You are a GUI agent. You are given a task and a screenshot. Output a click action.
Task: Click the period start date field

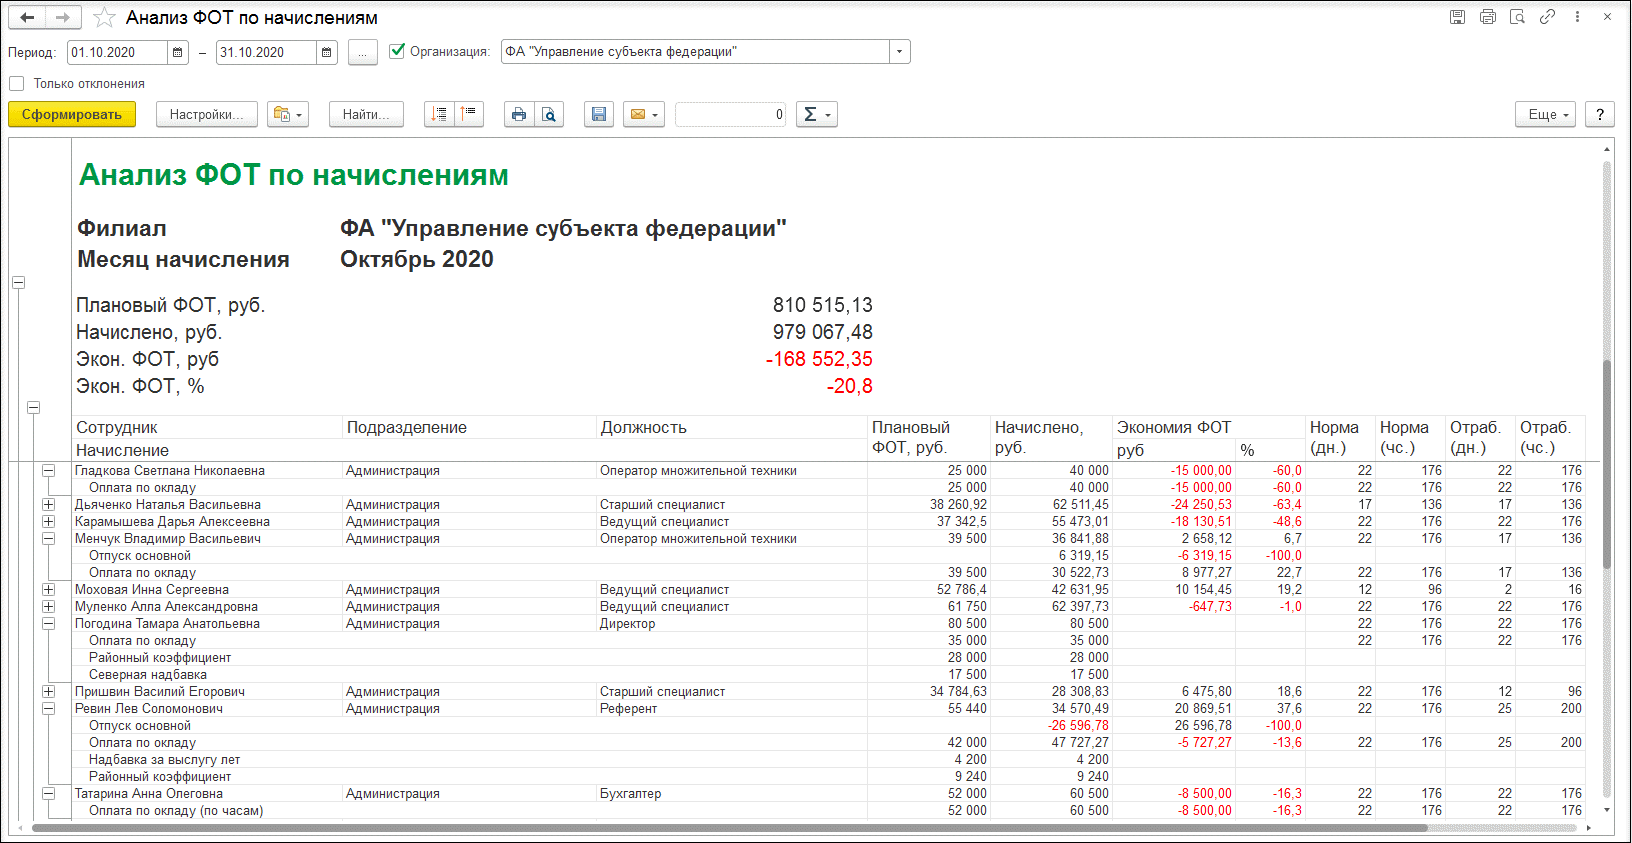(118, 52)
